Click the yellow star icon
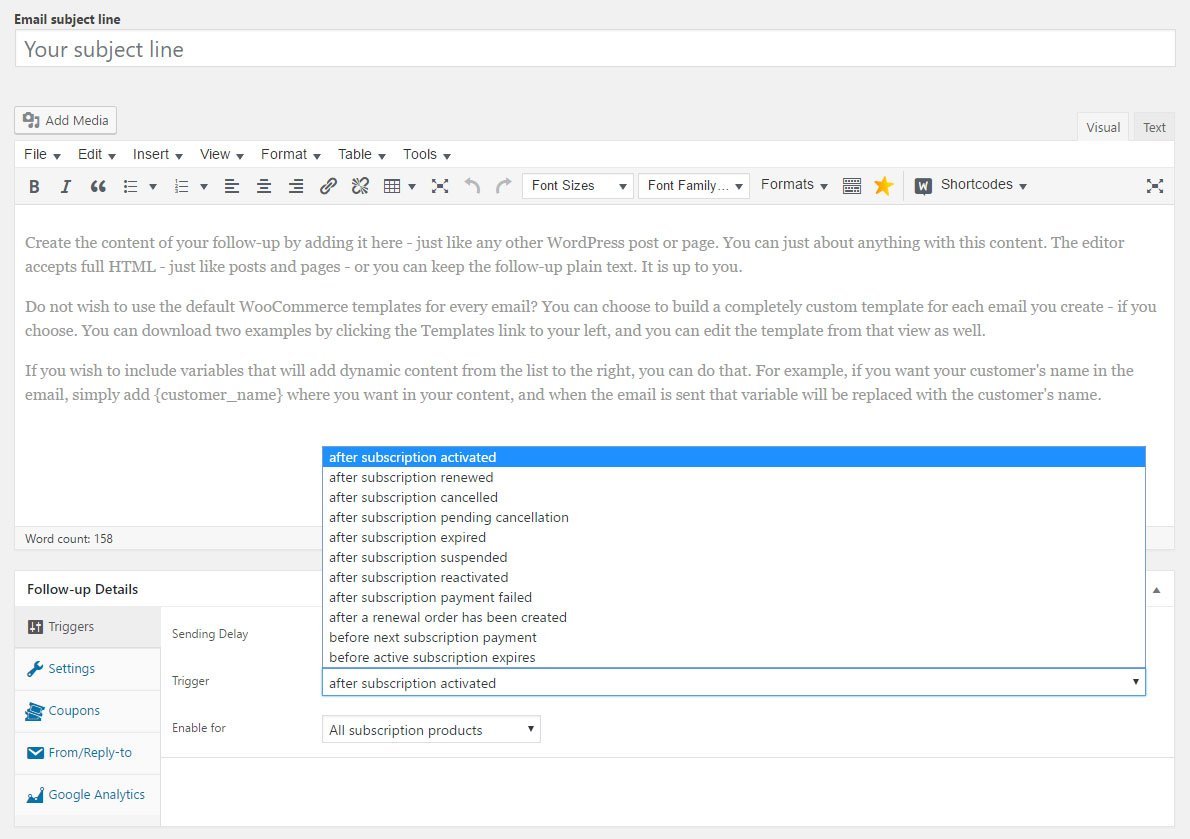1190x839 pixels. [x=883, y=186]
